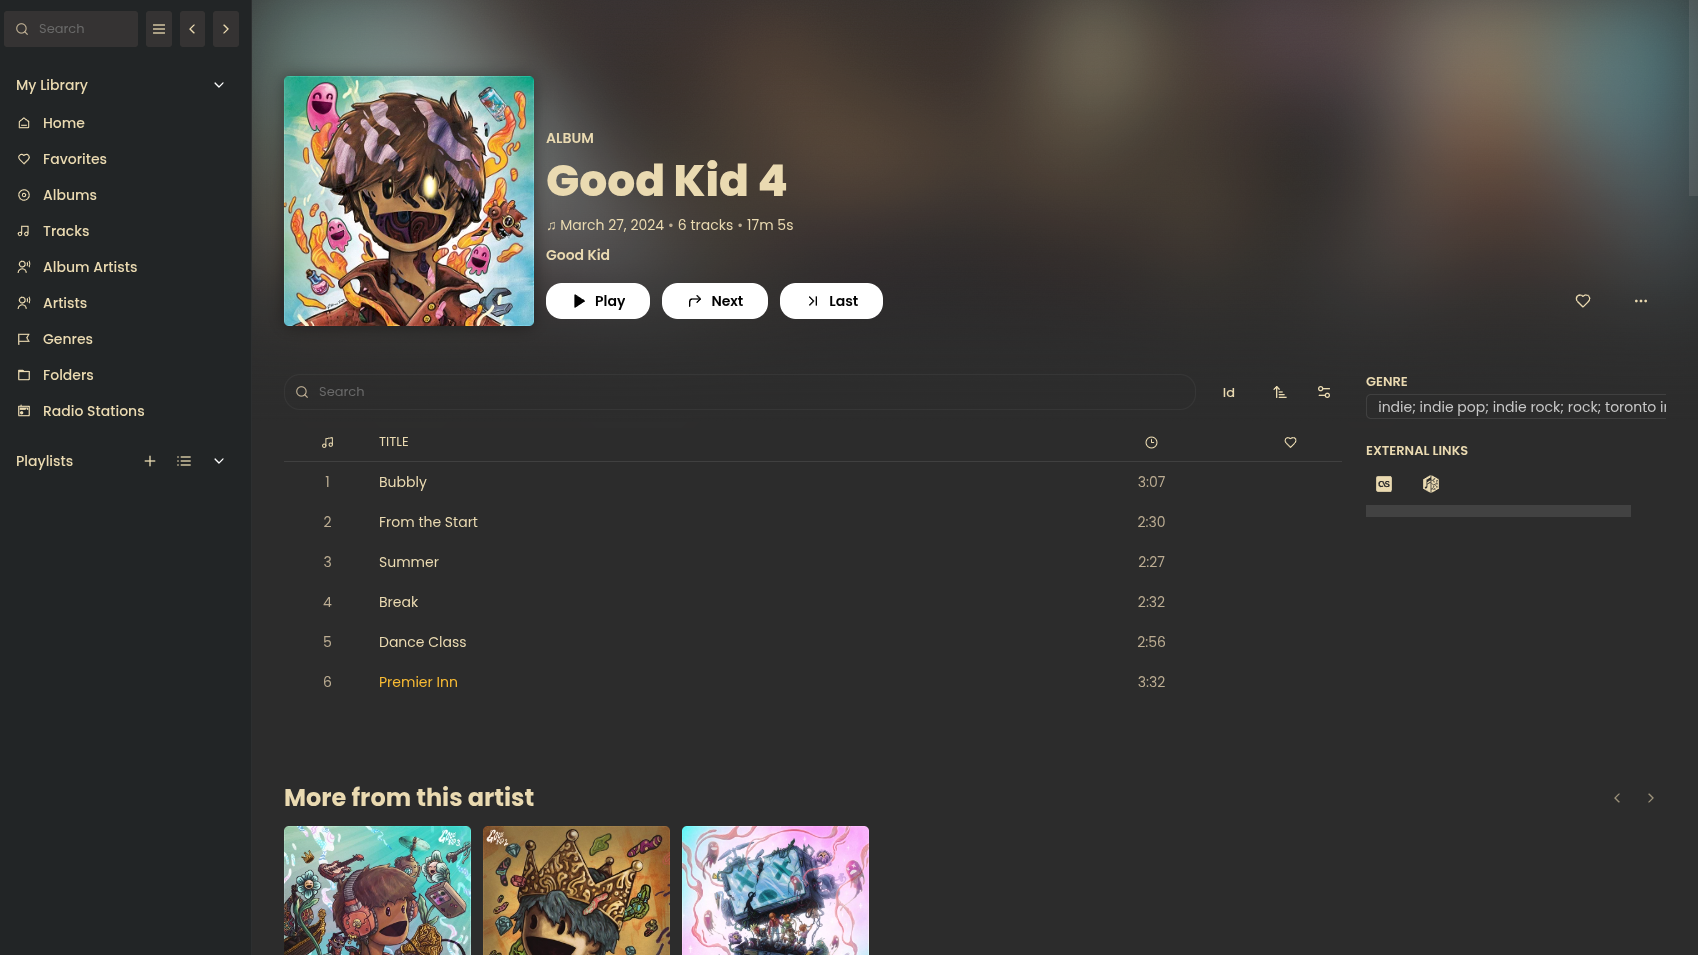Viewport: 1698px width, 955px height.
Task: Click the sort order icon above tracklist
Action: [1280, 392]
